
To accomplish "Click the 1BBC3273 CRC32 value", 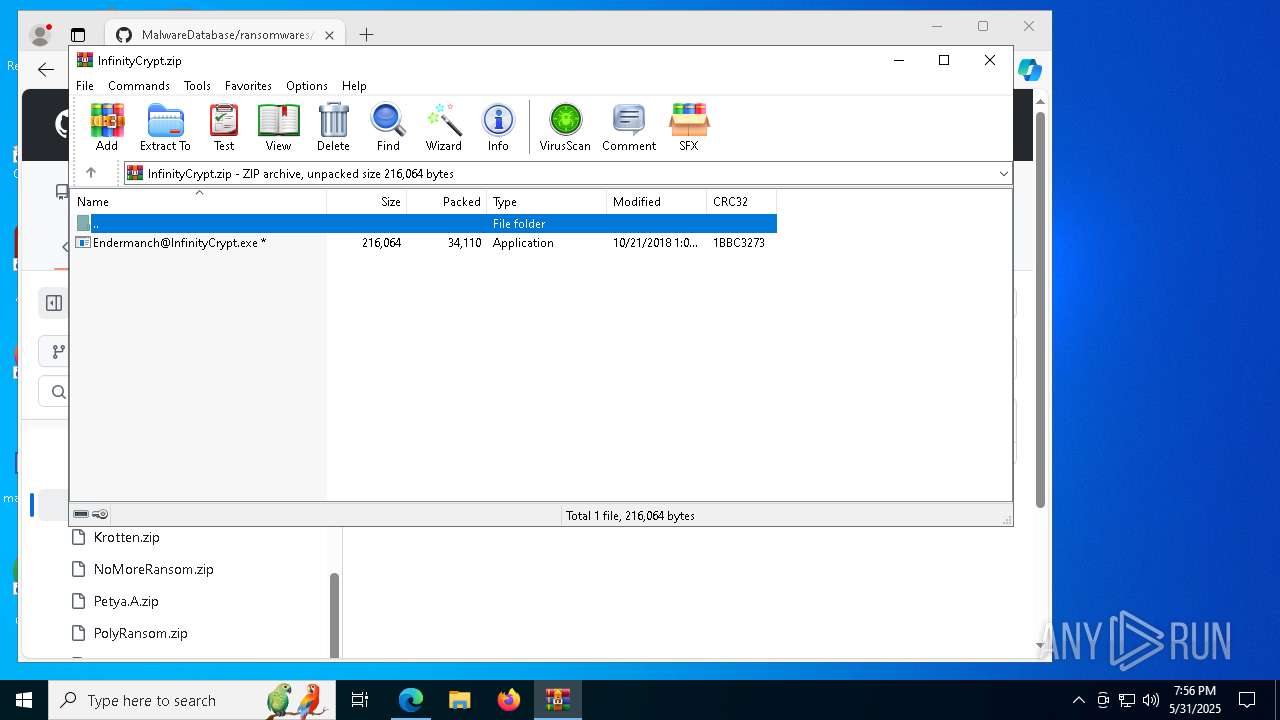I will click(739, 243).
